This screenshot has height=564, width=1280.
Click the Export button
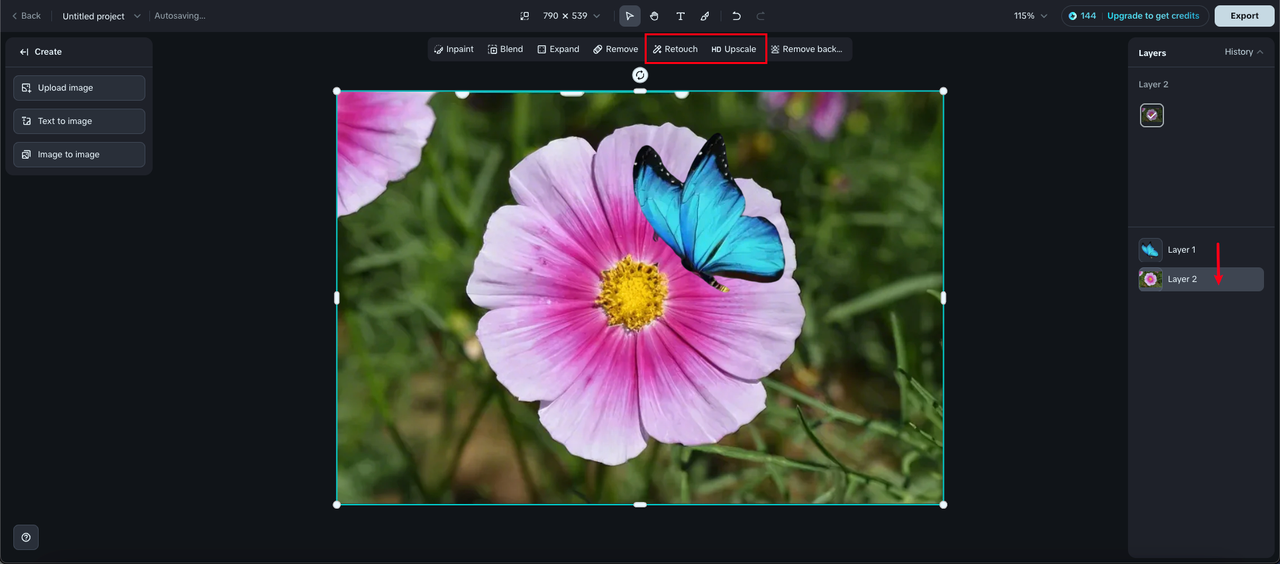click(1244, 16)
